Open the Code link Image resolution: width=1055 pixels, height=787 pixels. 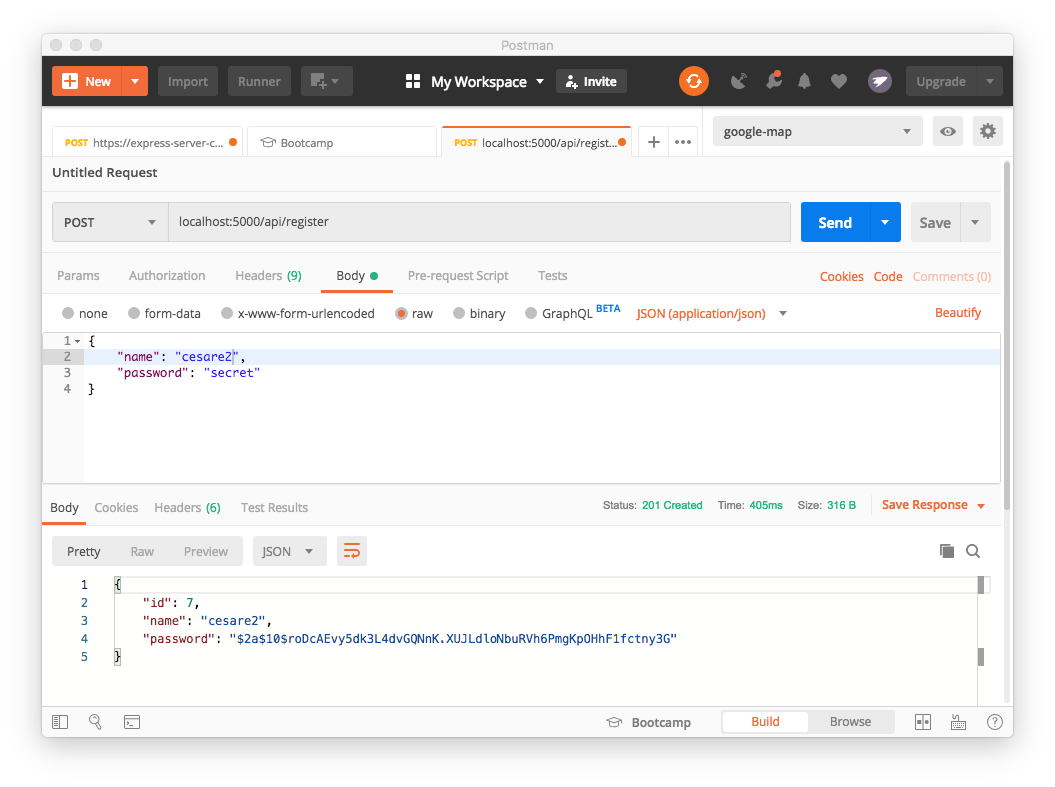[x=888, y=276]
